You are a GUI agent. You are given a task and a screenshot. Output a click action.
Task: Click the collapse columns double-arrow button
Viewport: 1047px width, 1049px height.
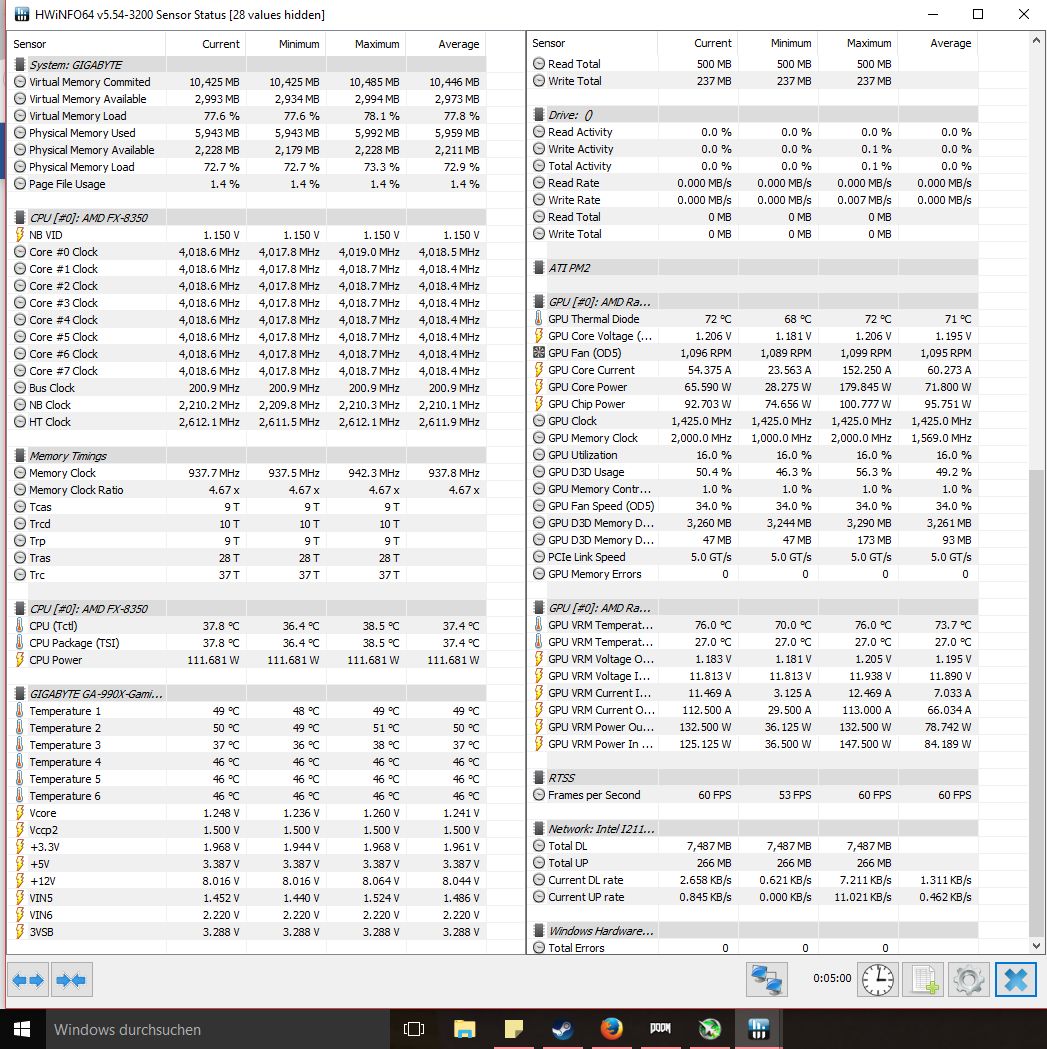pos(72,980)
